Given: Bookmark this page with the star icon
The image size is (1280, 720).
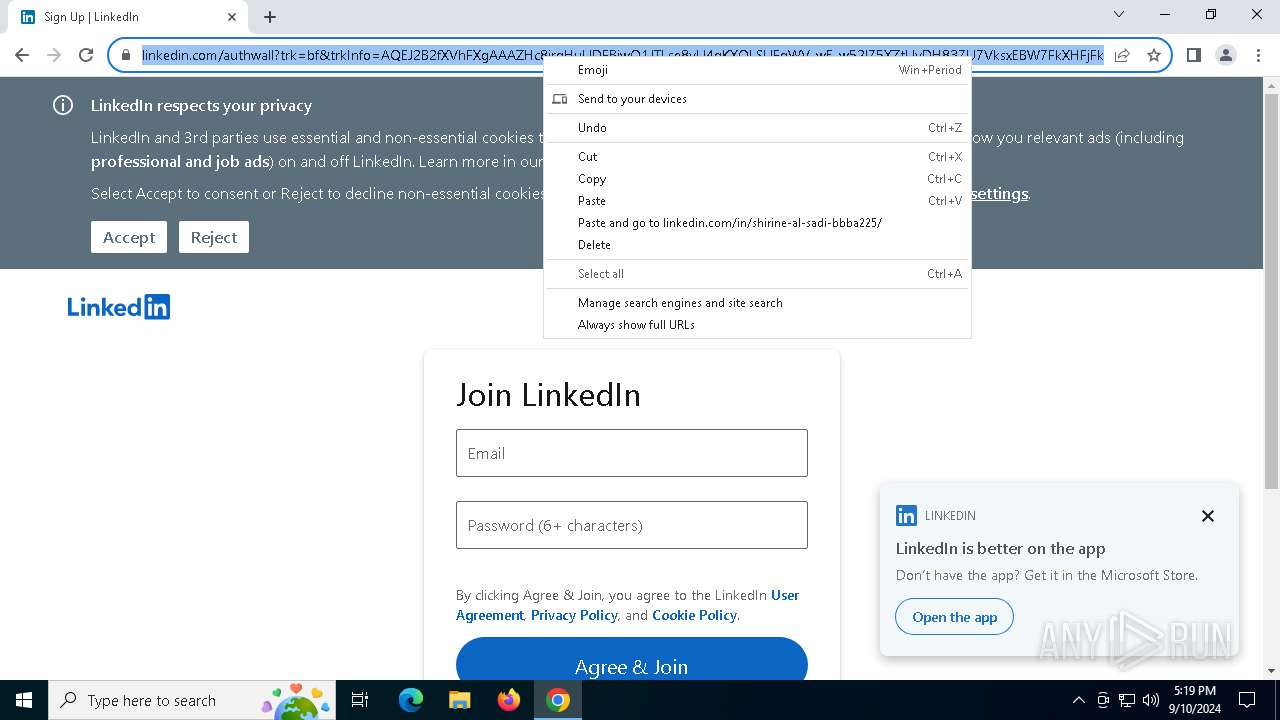Looking at the screenshot, I should [x=1154, y=55].
